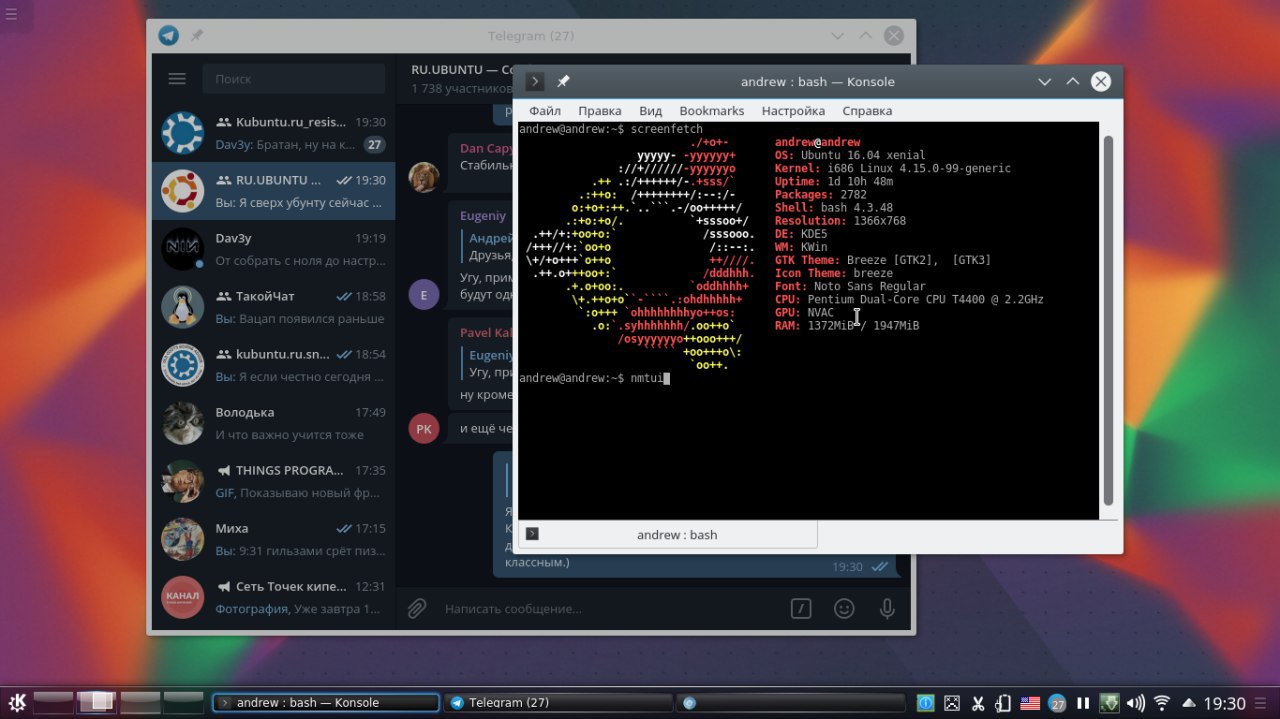Open the Файл menu in Konsole
This screenshot has height=719, width=1280.
tap(545, 111)
